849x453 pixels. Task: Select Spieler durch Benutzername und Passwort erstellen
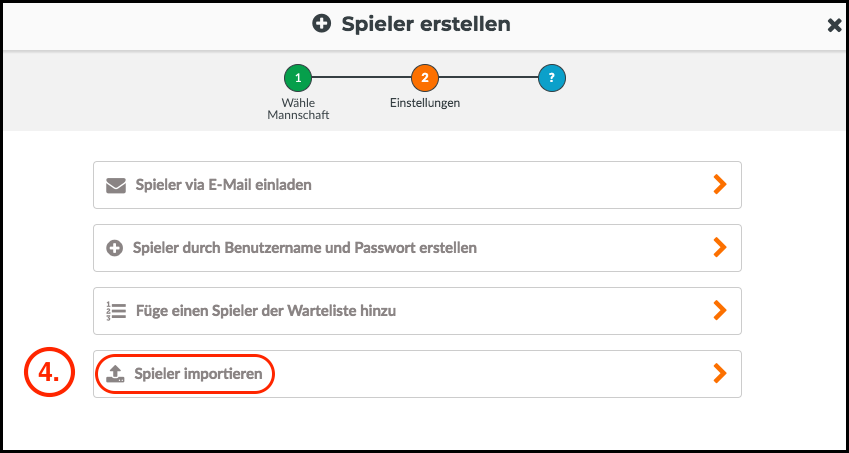[417, 248]
